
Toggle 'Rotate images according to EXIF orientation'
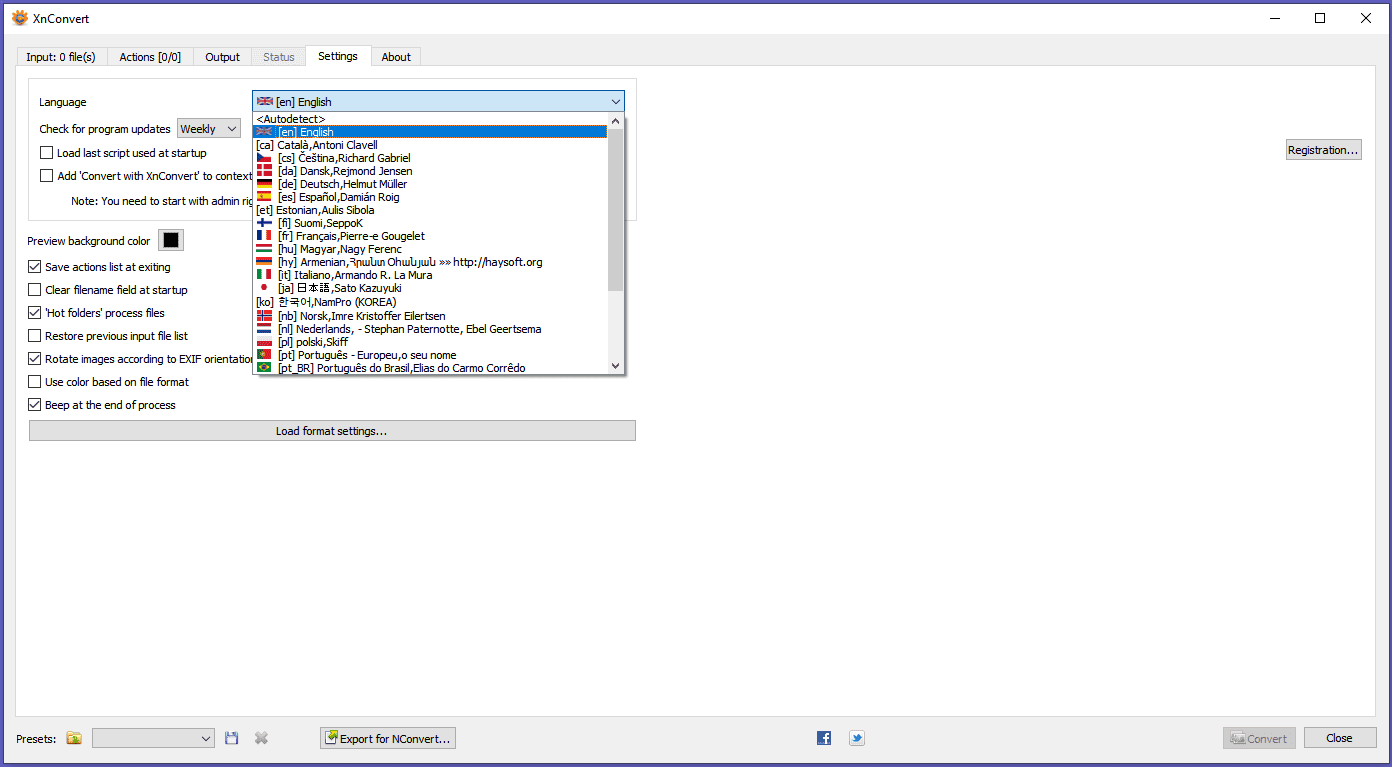(35, 359)
